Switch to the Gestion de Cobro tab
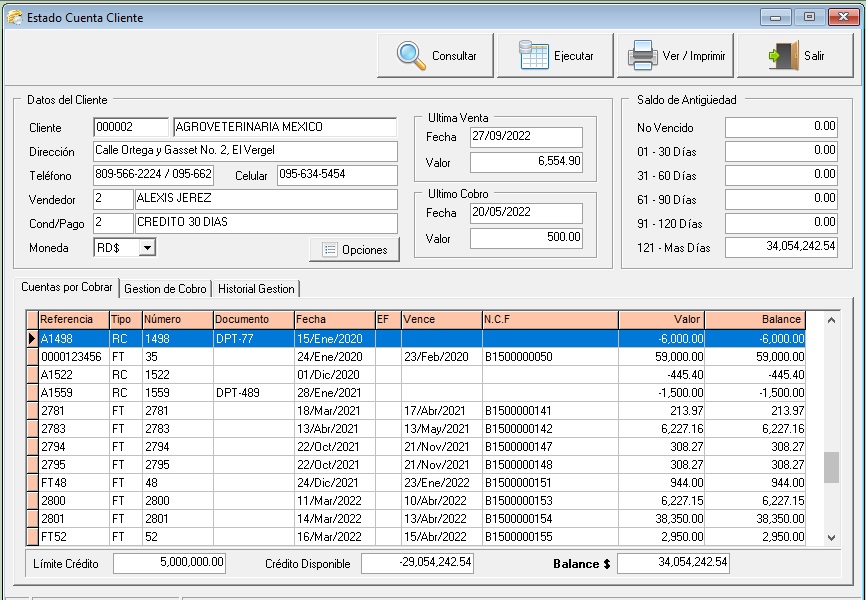 [x=166, y=289]
